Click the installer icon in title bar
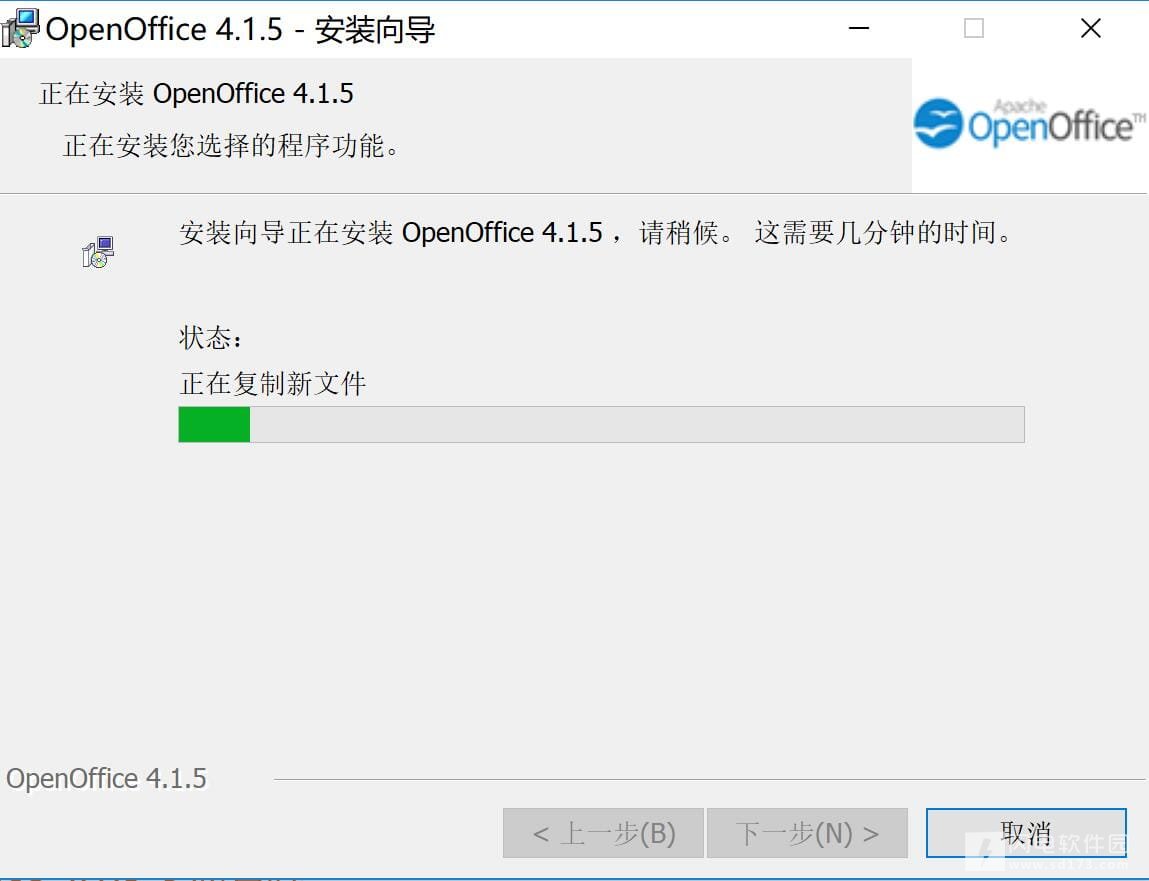This screenshot has height=881, width=1149. [20, 29]
